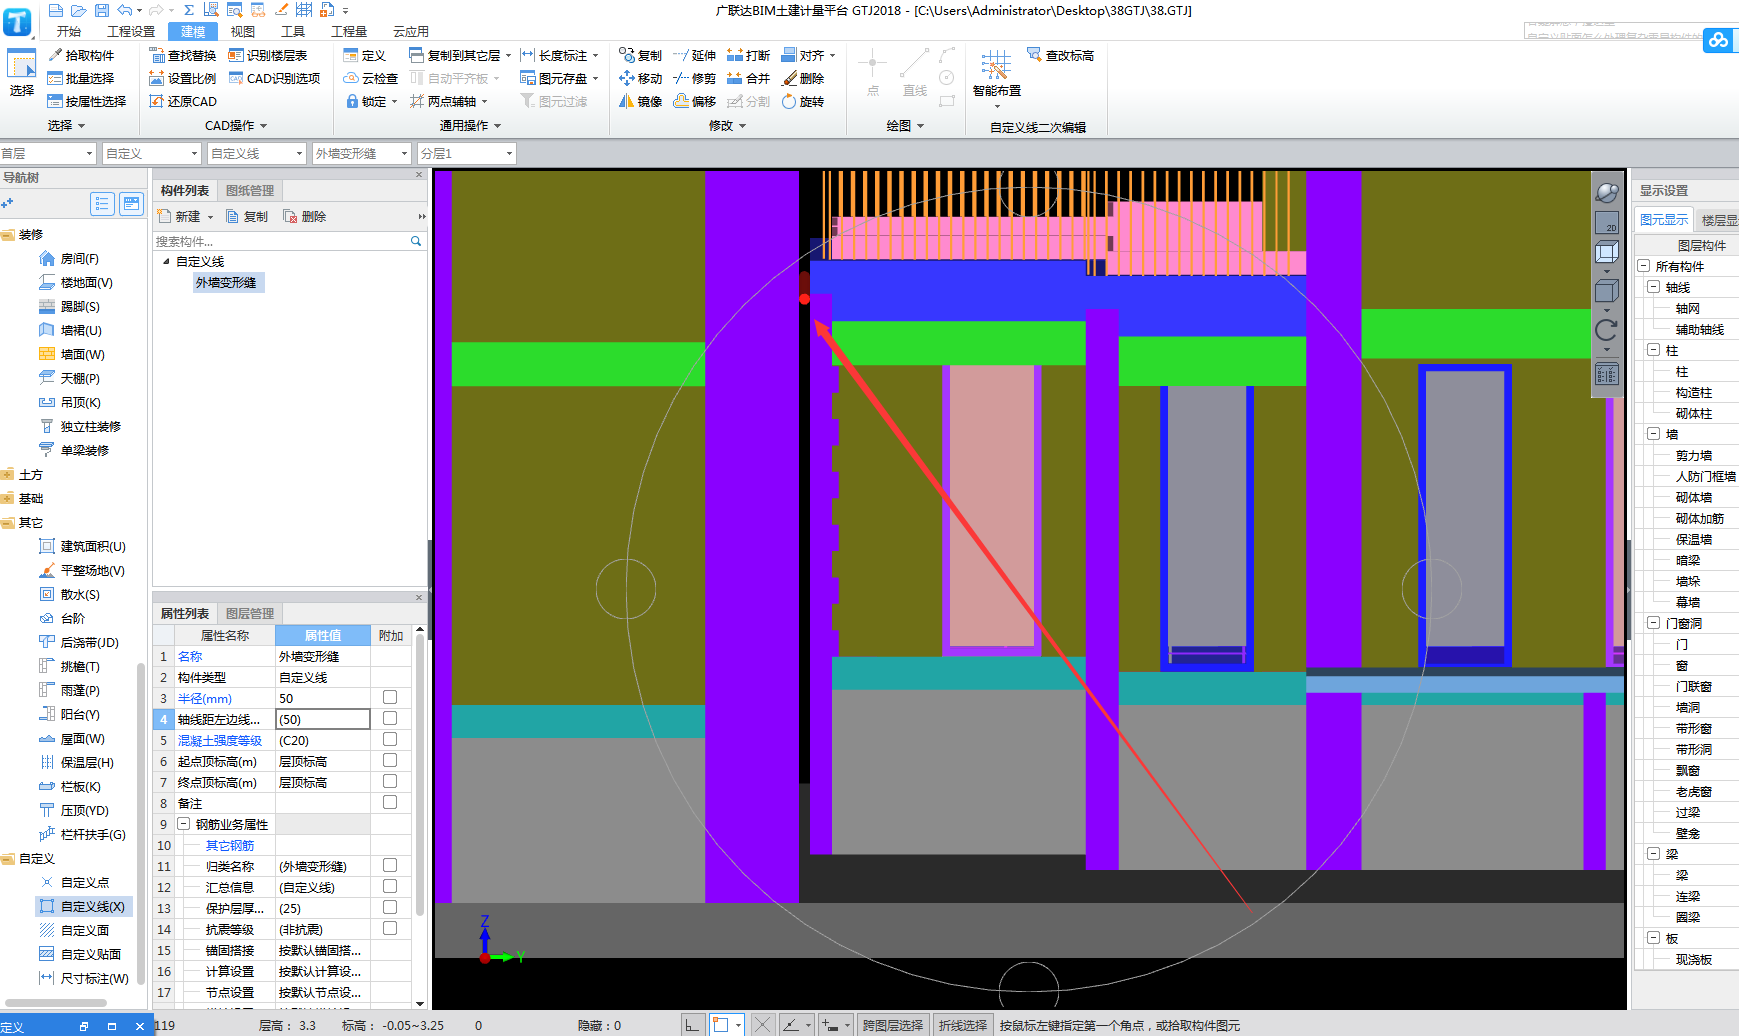Select the 复制 copy tool in modify group
The image size is (1739, 1036).
[x=640, y=55]
